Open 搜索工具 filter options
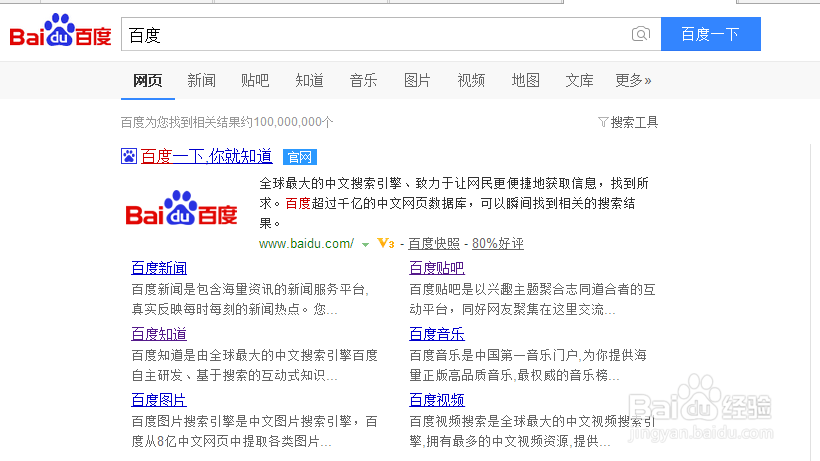The image size is (820, 461). [x=628, y=122]
